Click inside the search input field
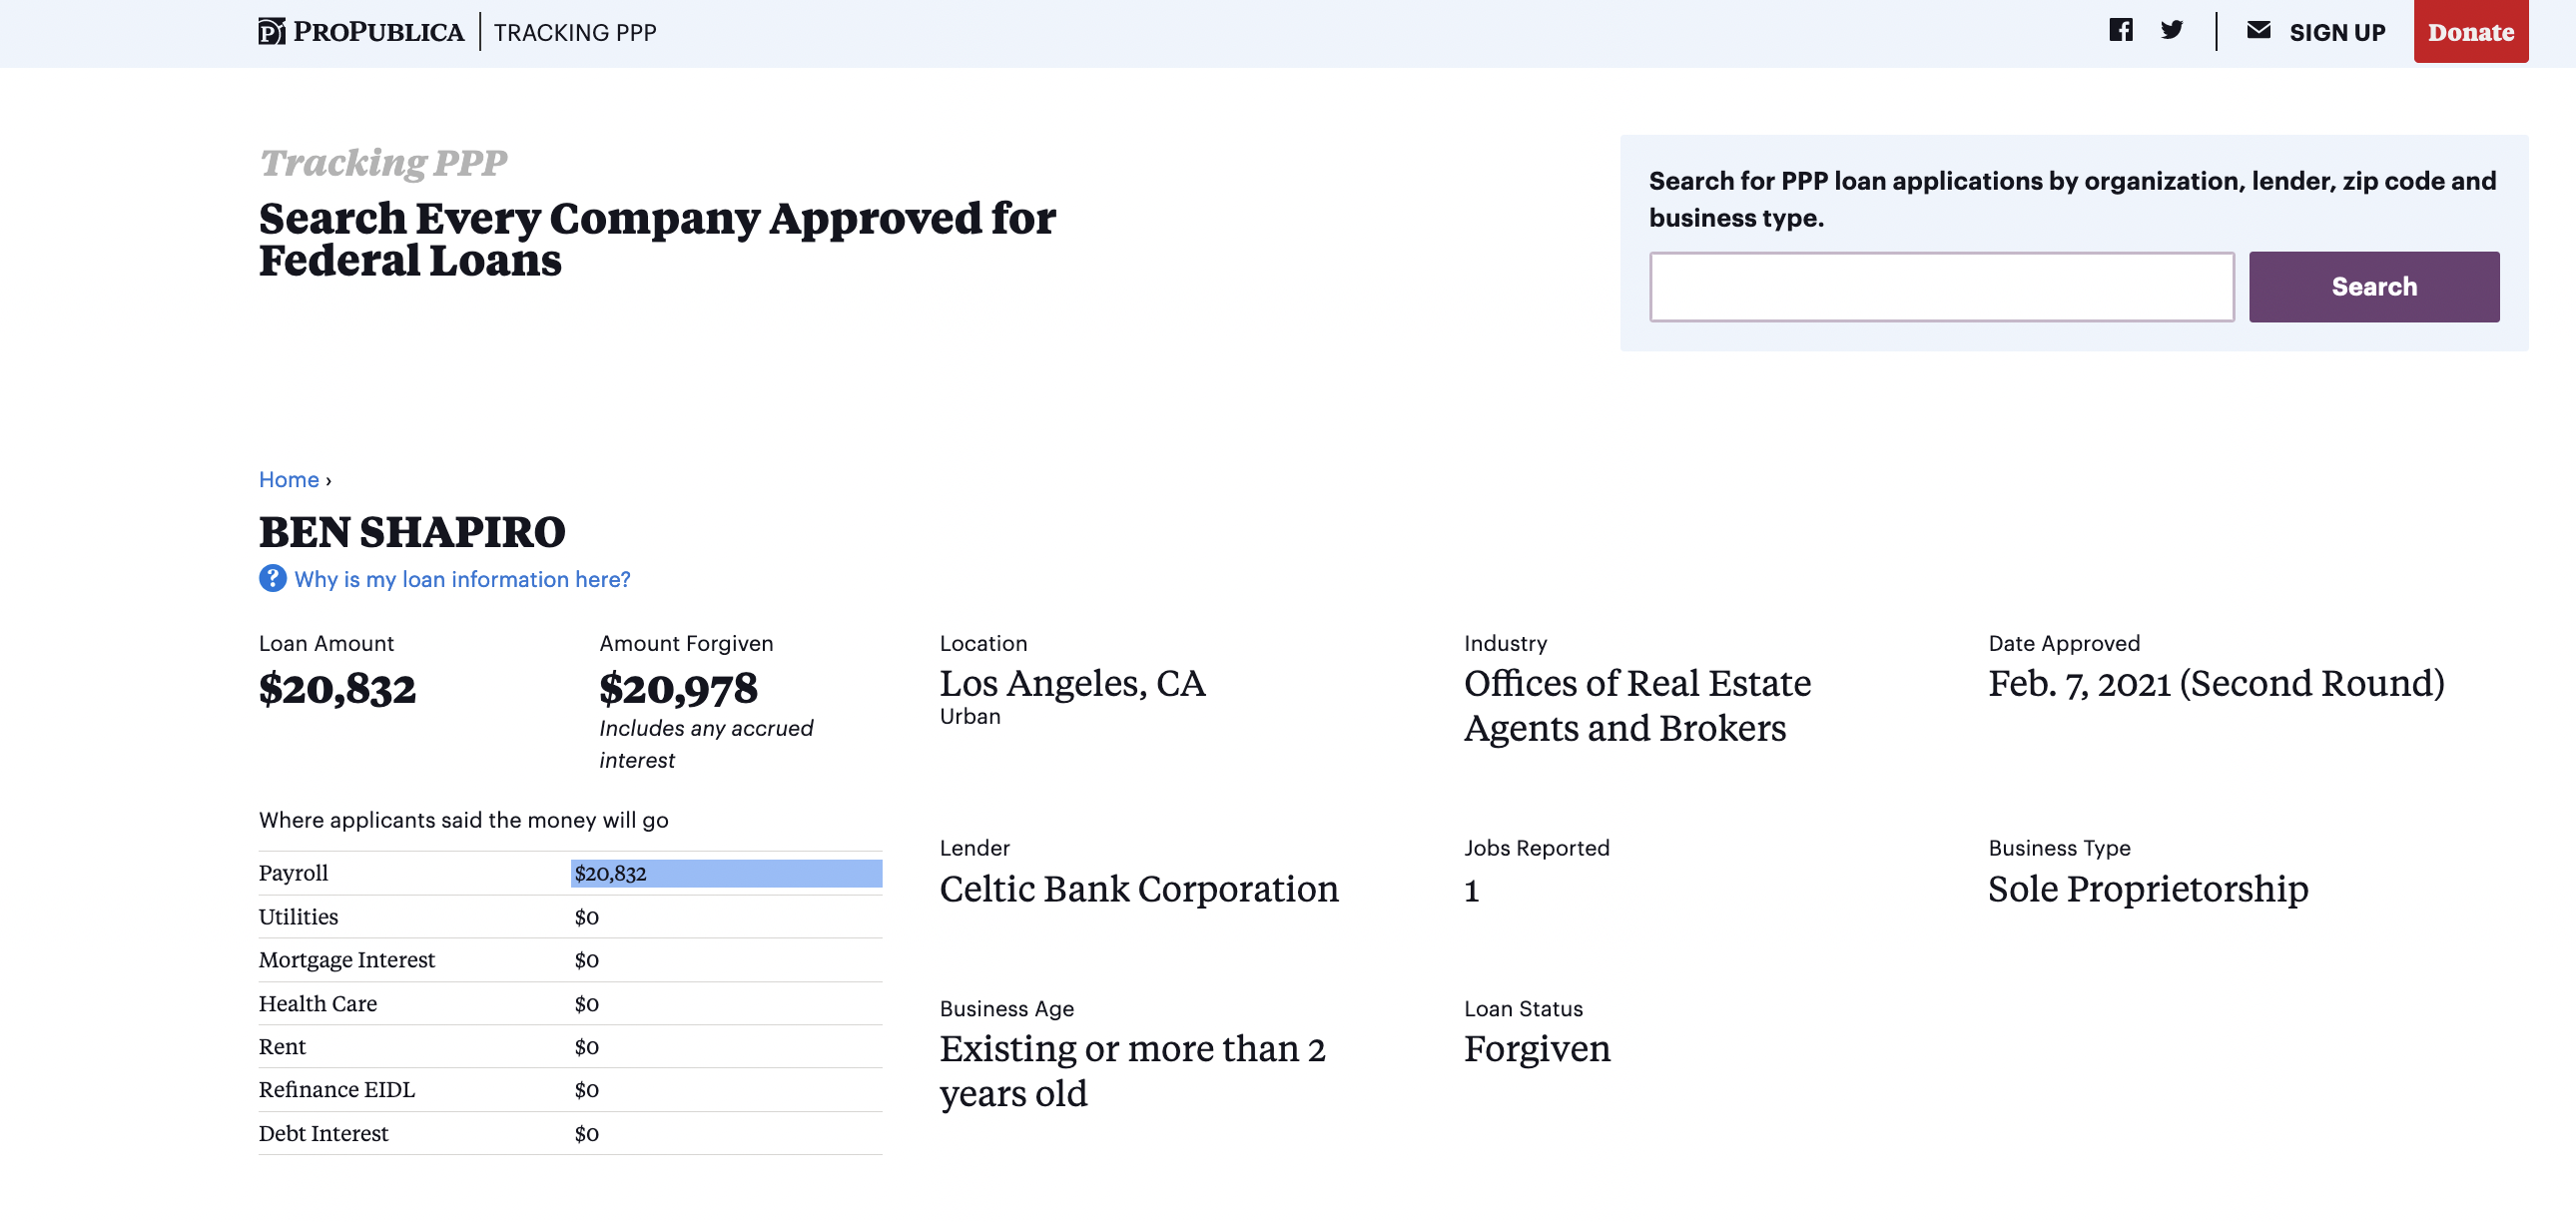Screen dimensions: 2576x1222 (x=1941, y=288)
